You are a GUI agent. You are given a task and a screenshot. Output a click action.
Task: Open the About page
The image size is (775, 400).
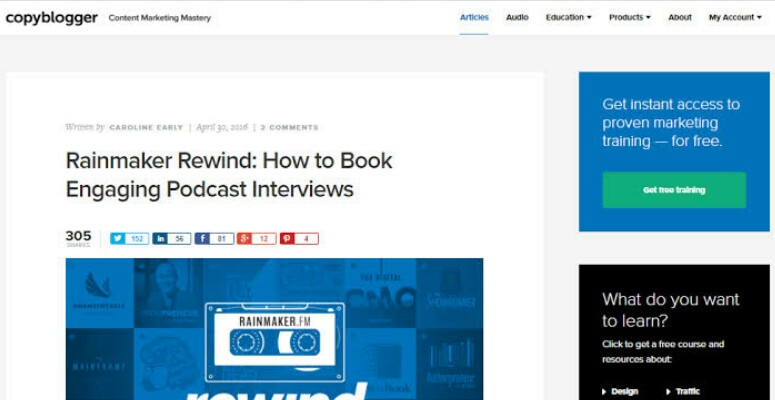point(680,17)
